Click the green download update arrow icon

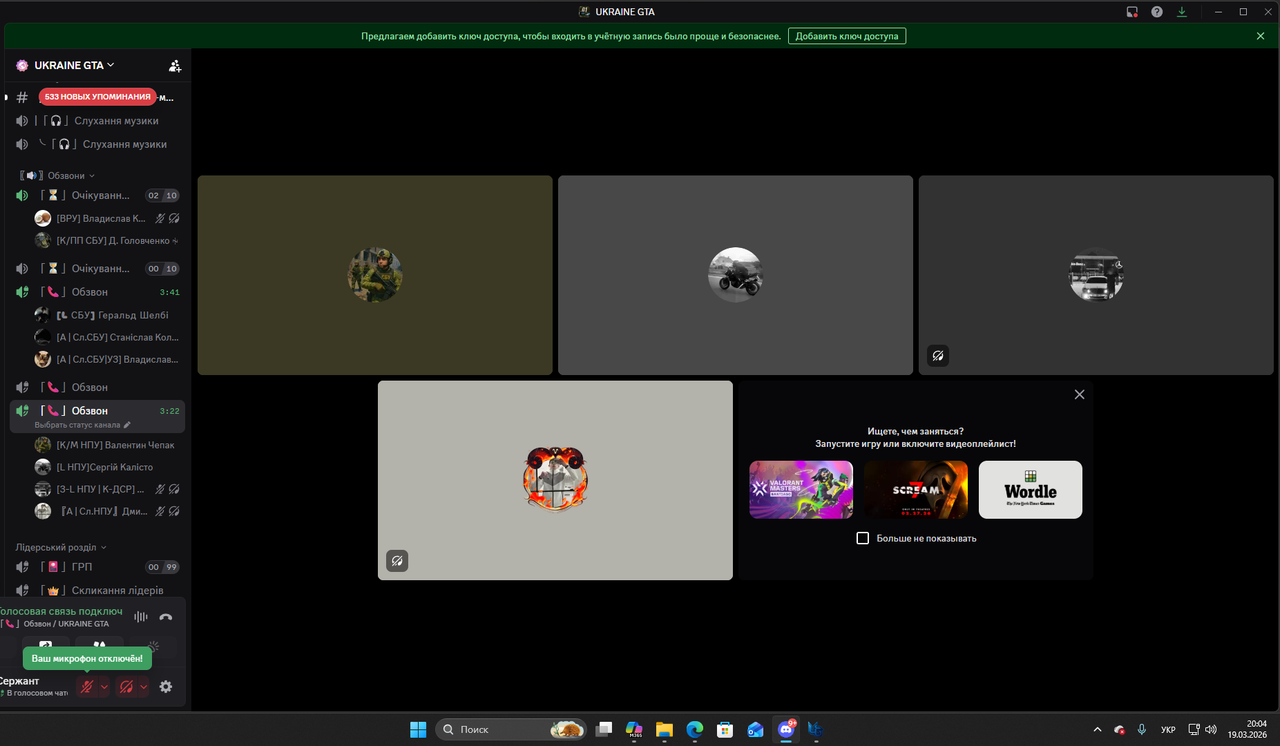pyautogui.click(x=1182, y=12)
